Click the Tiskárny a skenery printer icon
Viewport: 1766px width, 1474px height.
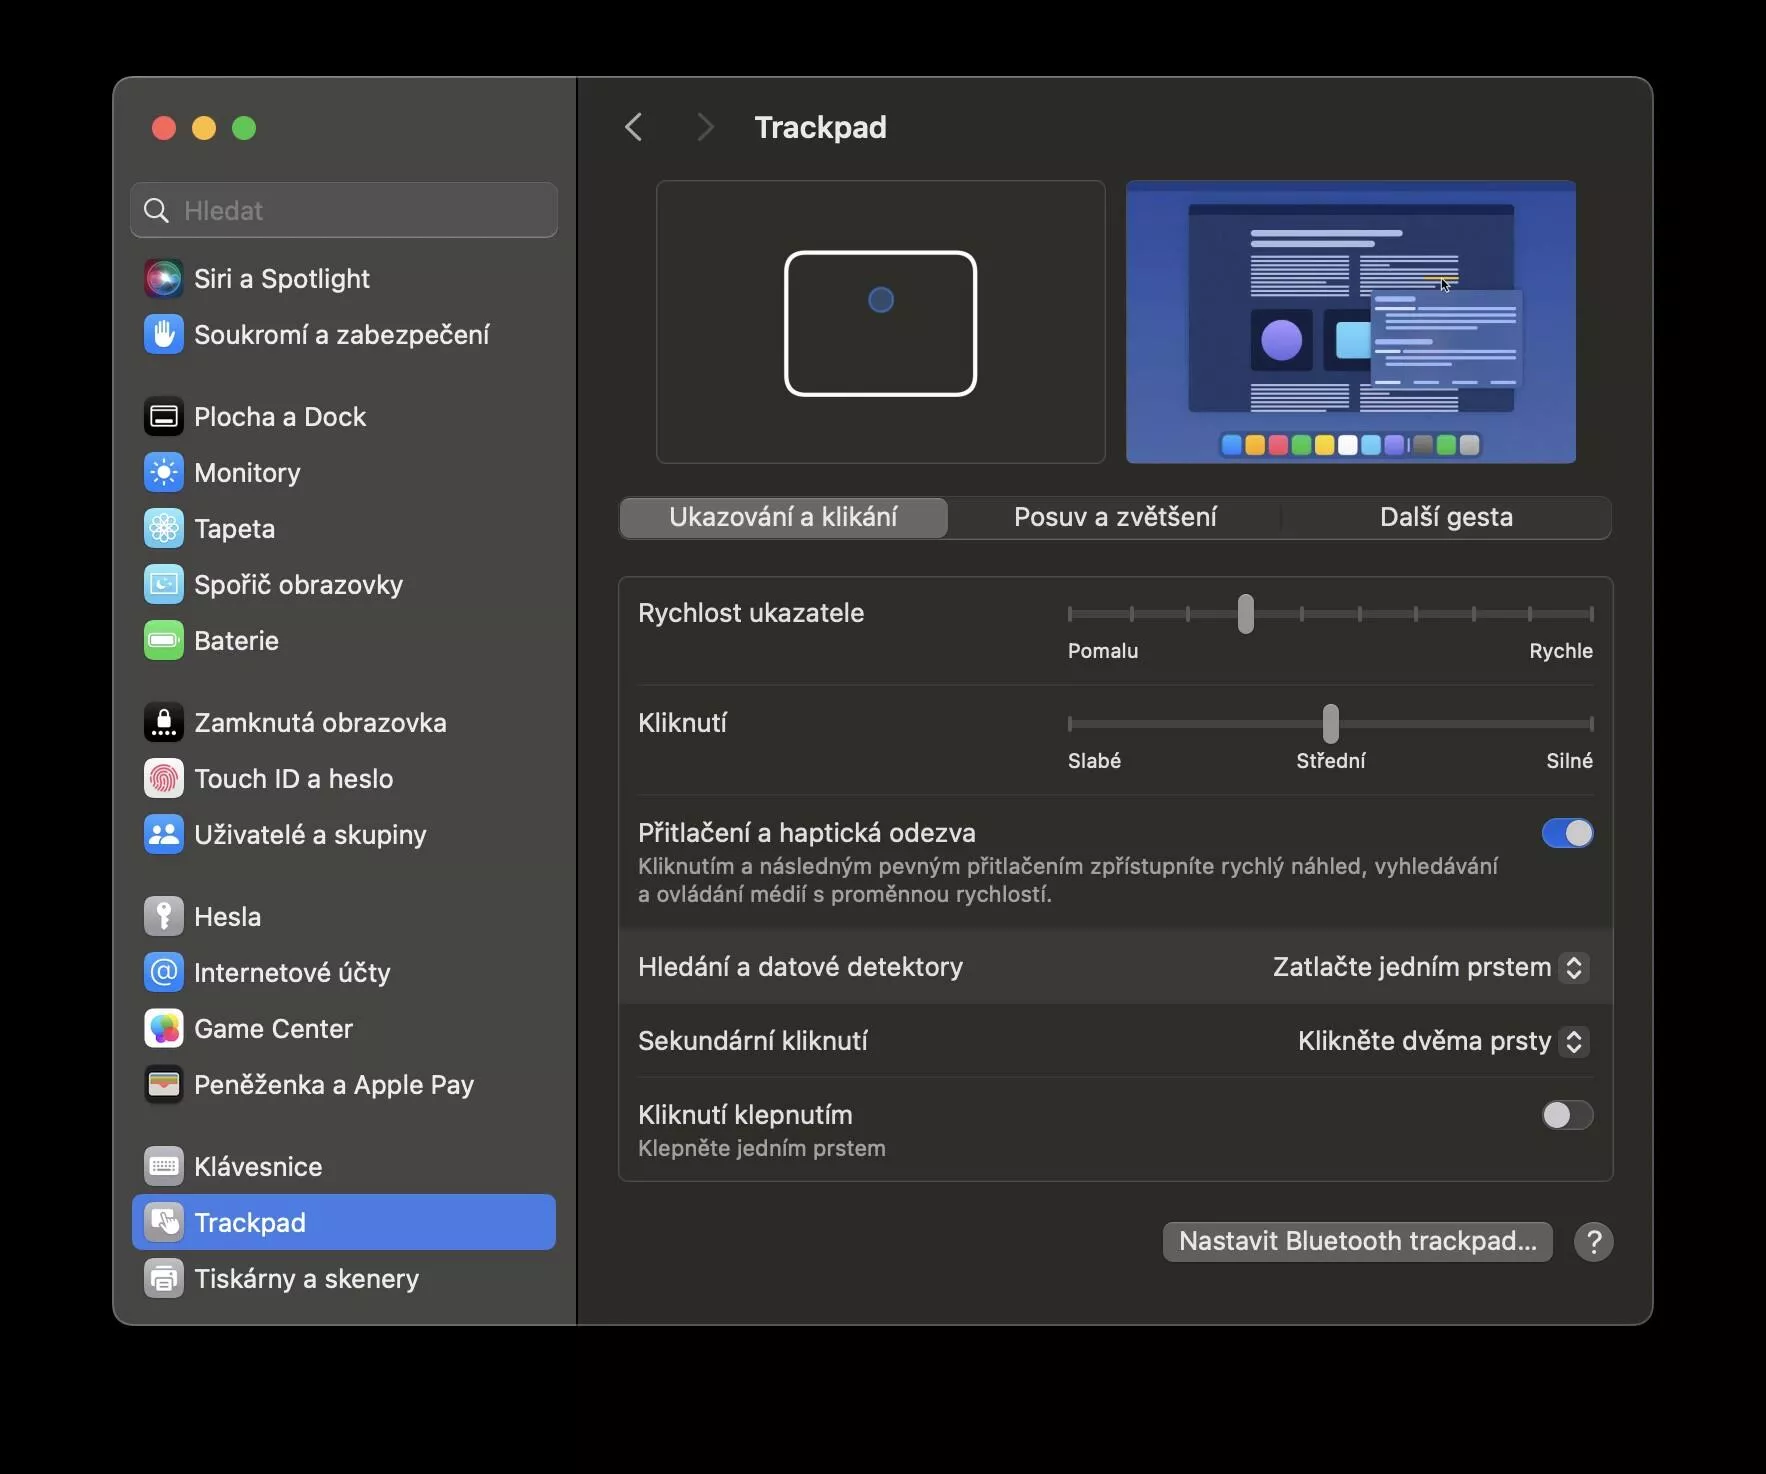[x=163, y=1279]
